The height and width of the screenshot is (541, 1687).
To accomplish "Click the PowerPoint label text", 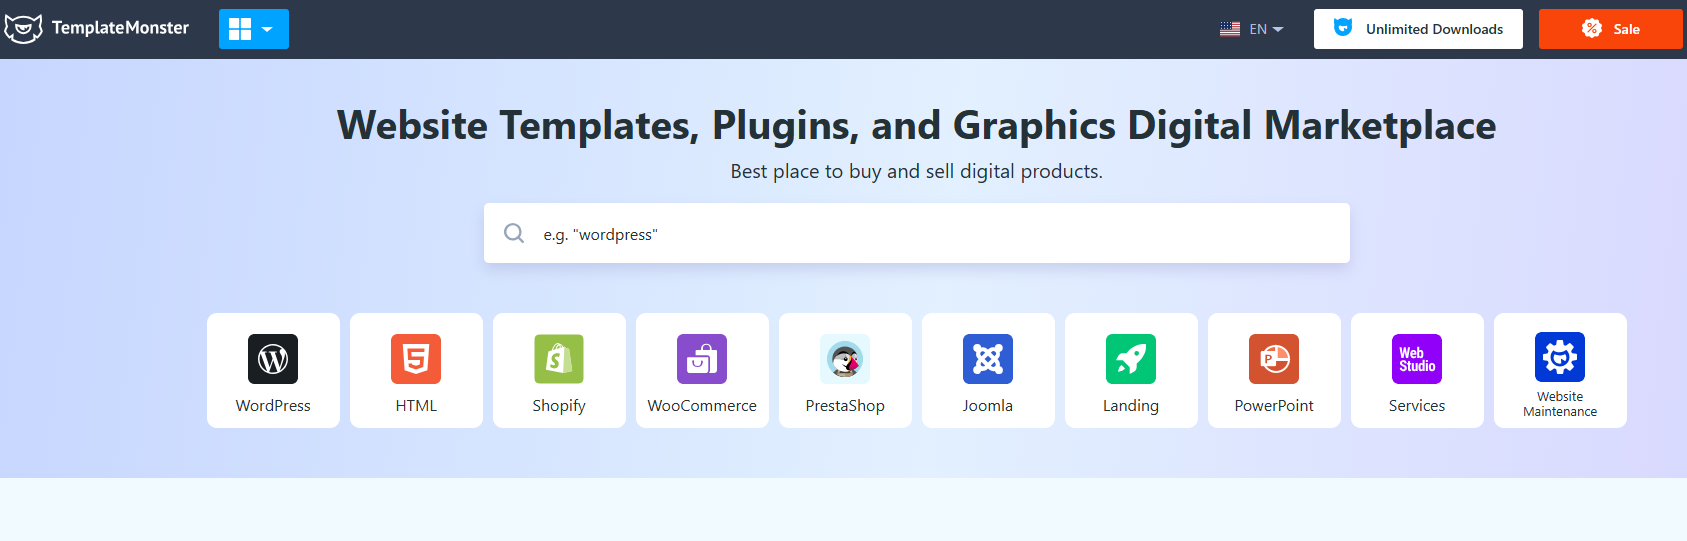I will (1274, 406).
